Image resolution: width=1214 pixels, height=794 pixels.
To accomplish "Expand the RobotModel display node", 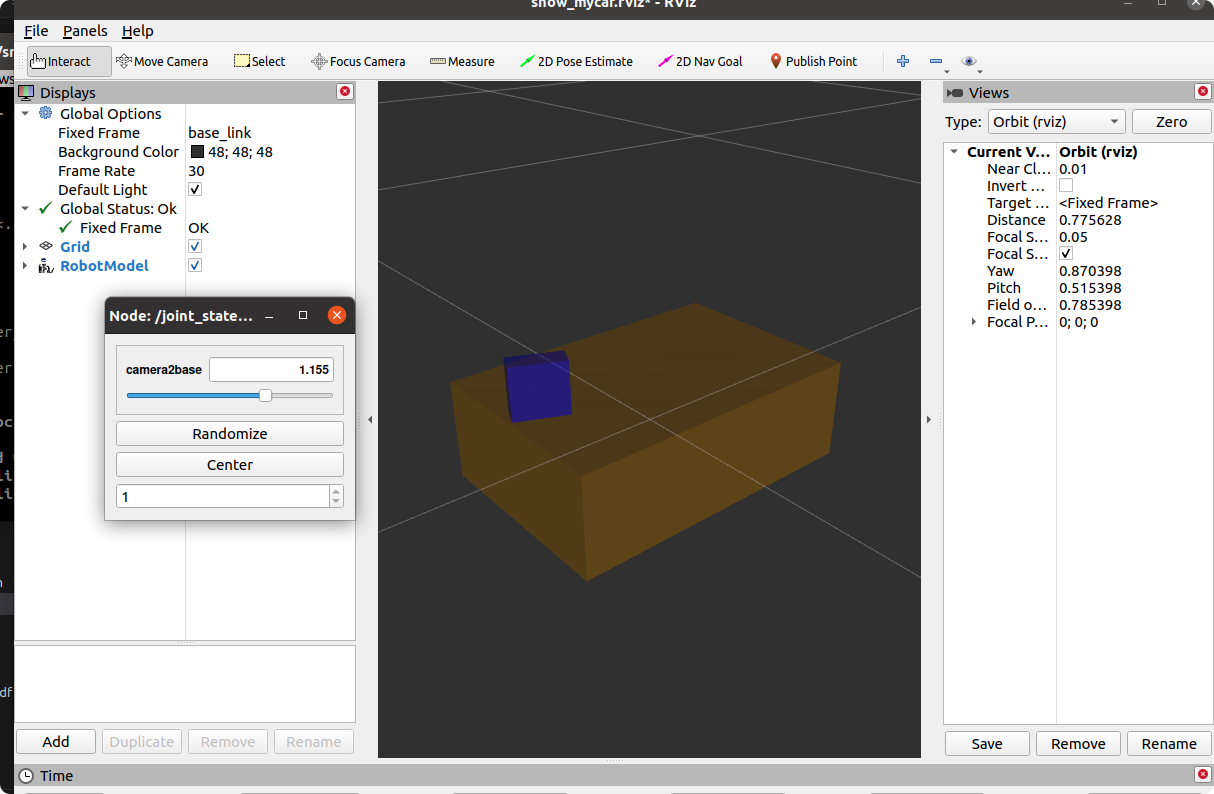I will click(x=26, y=265).
